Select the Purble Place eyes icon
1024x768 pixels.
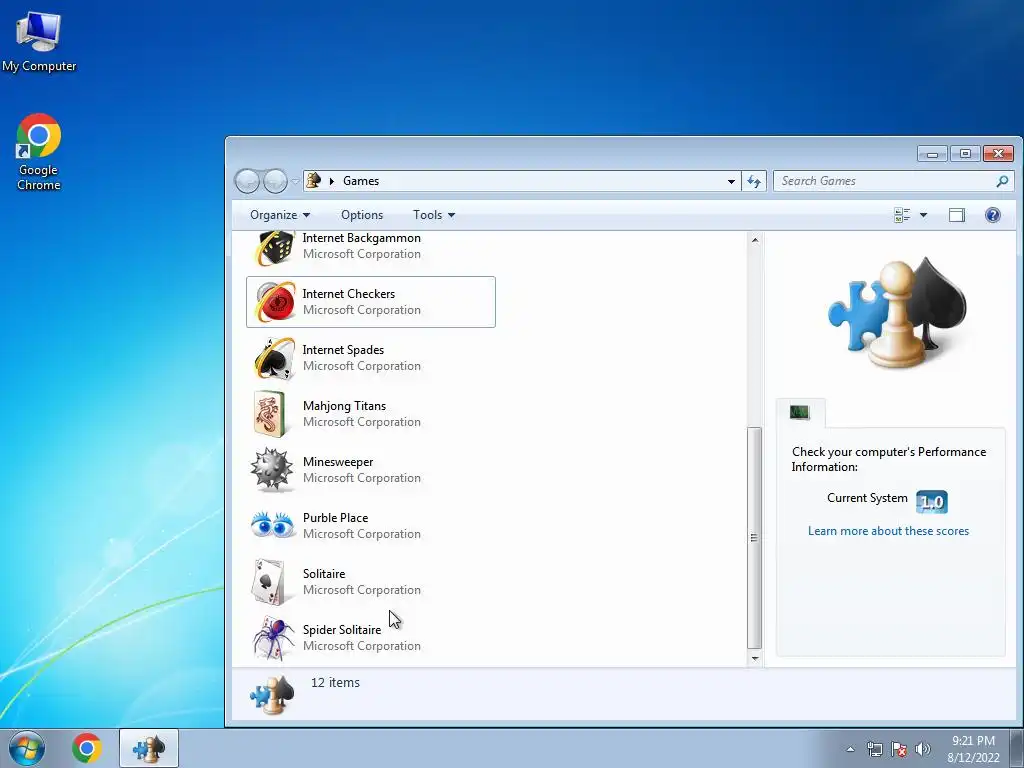pyautogui.click(x=273, y=525)
